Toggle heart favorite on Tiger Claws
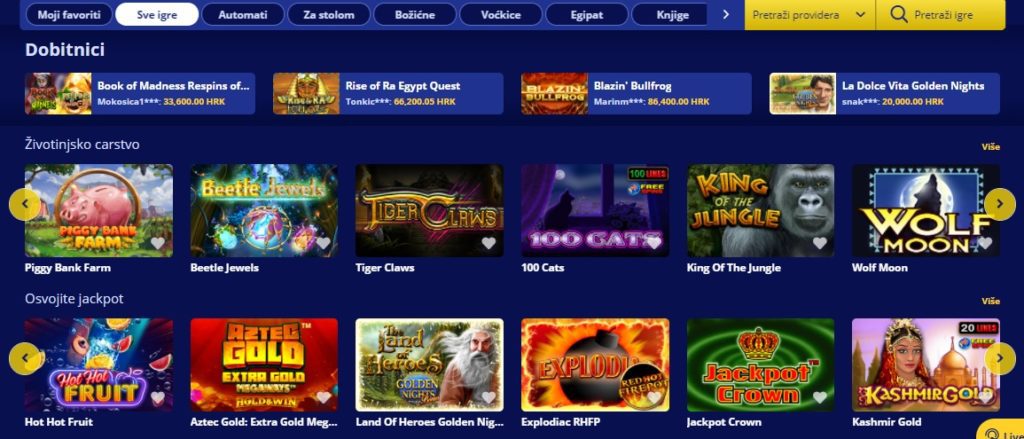Image resolution: width=1024 pixels, height=439 pixels. (x=488, y=244)
